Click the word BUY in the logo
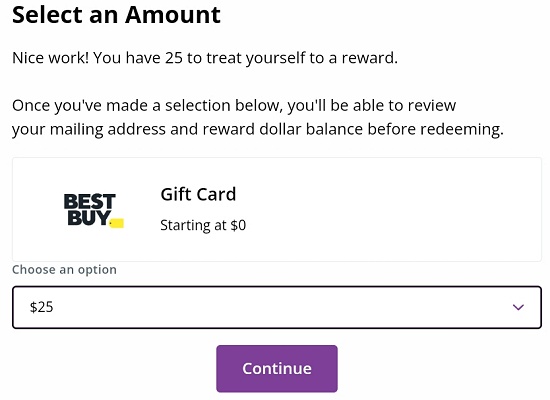The image size is (550, 400). 89,218
